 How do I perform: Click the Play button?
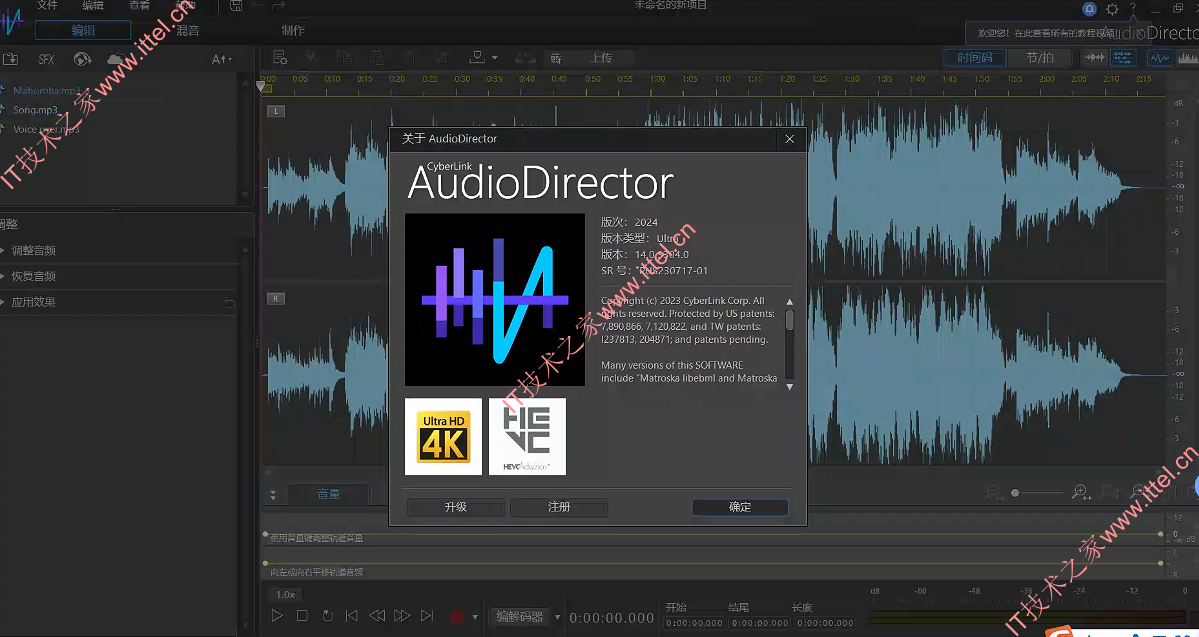277,616
